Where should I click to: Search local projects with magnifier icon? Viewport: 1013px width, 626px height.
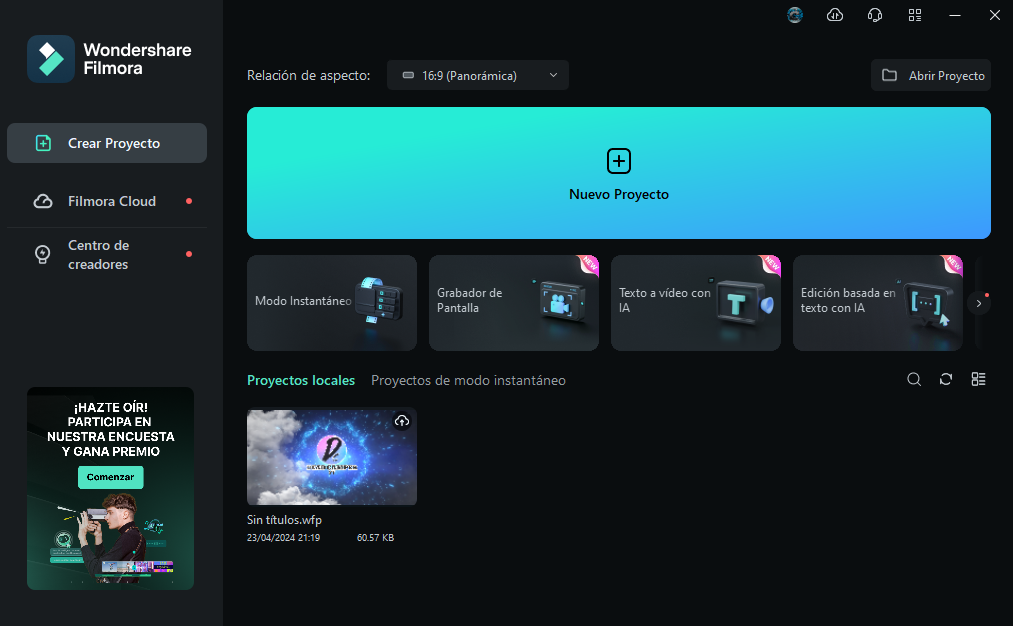(914, 379)
